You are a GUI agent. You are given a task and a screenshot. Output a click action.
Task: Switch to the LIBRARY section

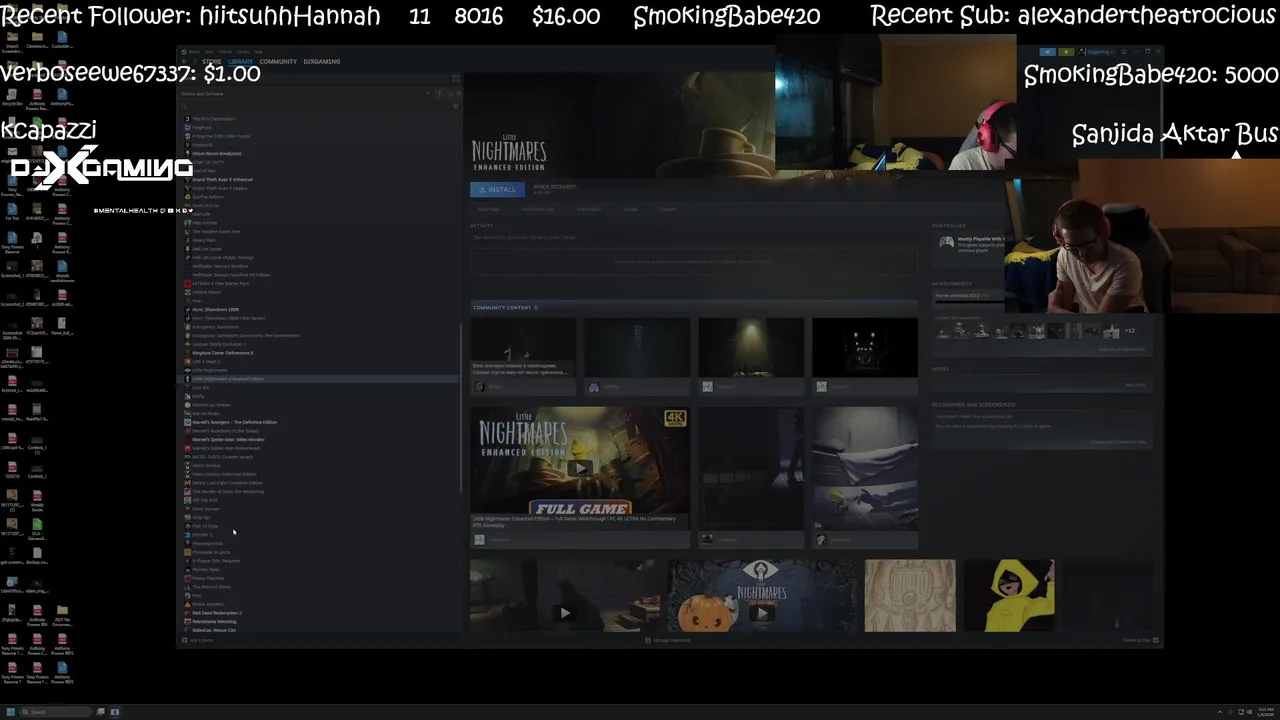240,62
